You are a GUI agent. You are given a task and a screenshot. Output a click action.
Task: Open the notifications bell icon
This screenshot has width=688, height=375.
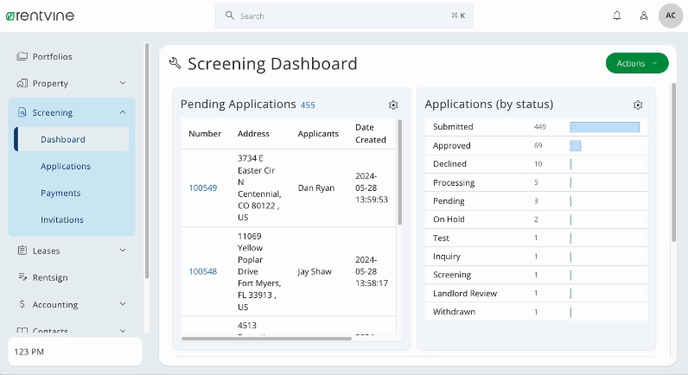[x=616, y=16]
